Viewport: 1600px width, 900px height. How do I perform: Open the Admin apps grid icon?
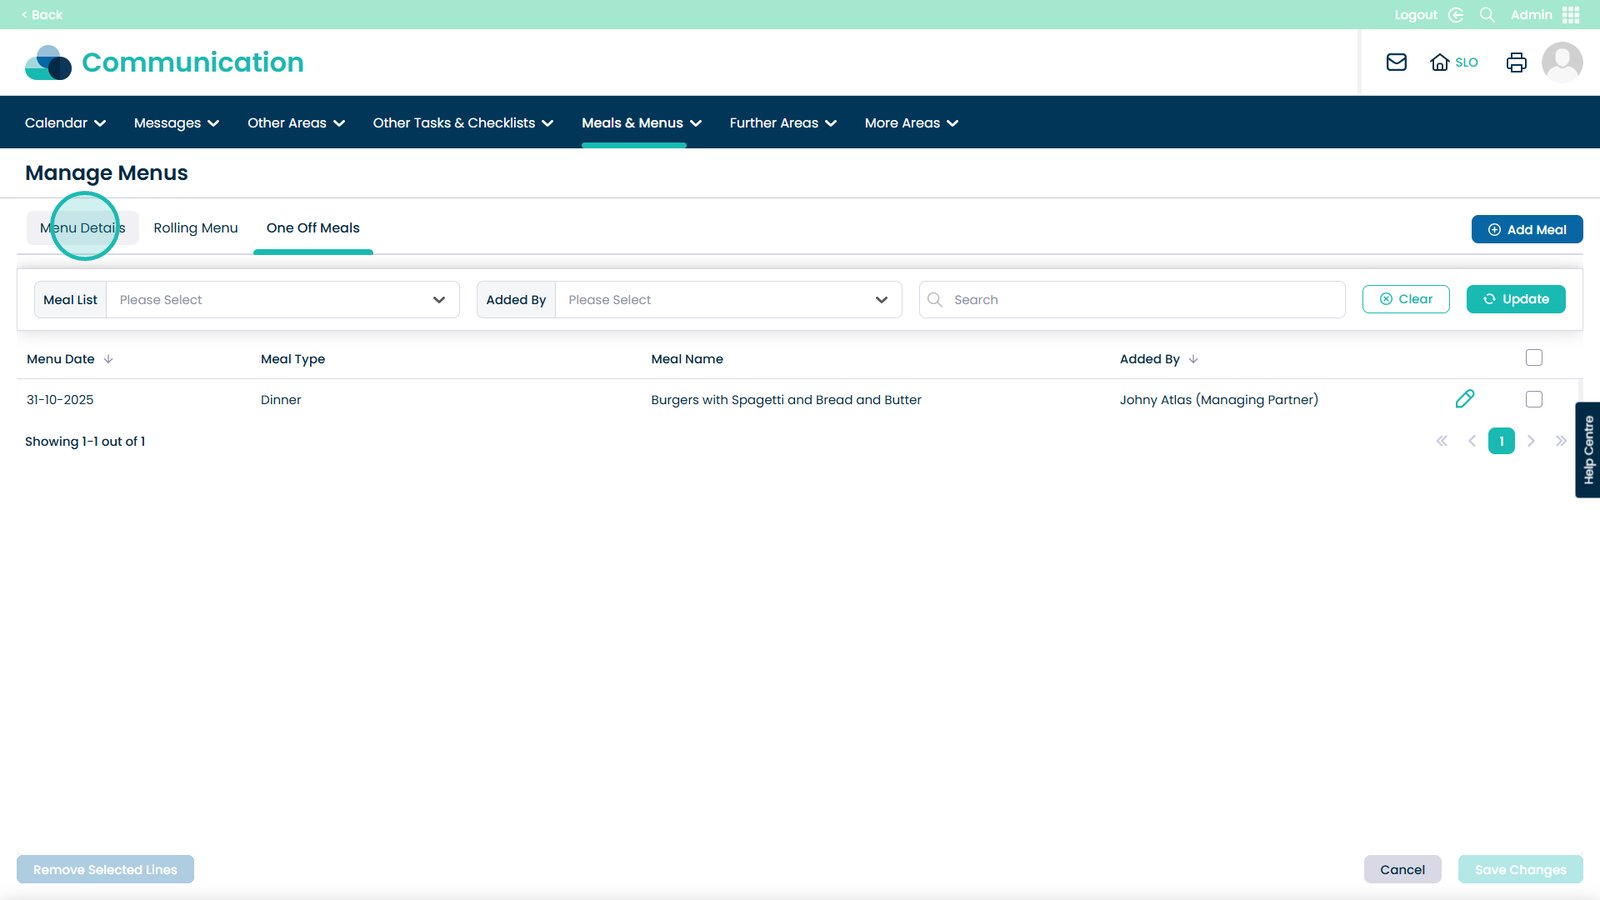pos(1571,15)
